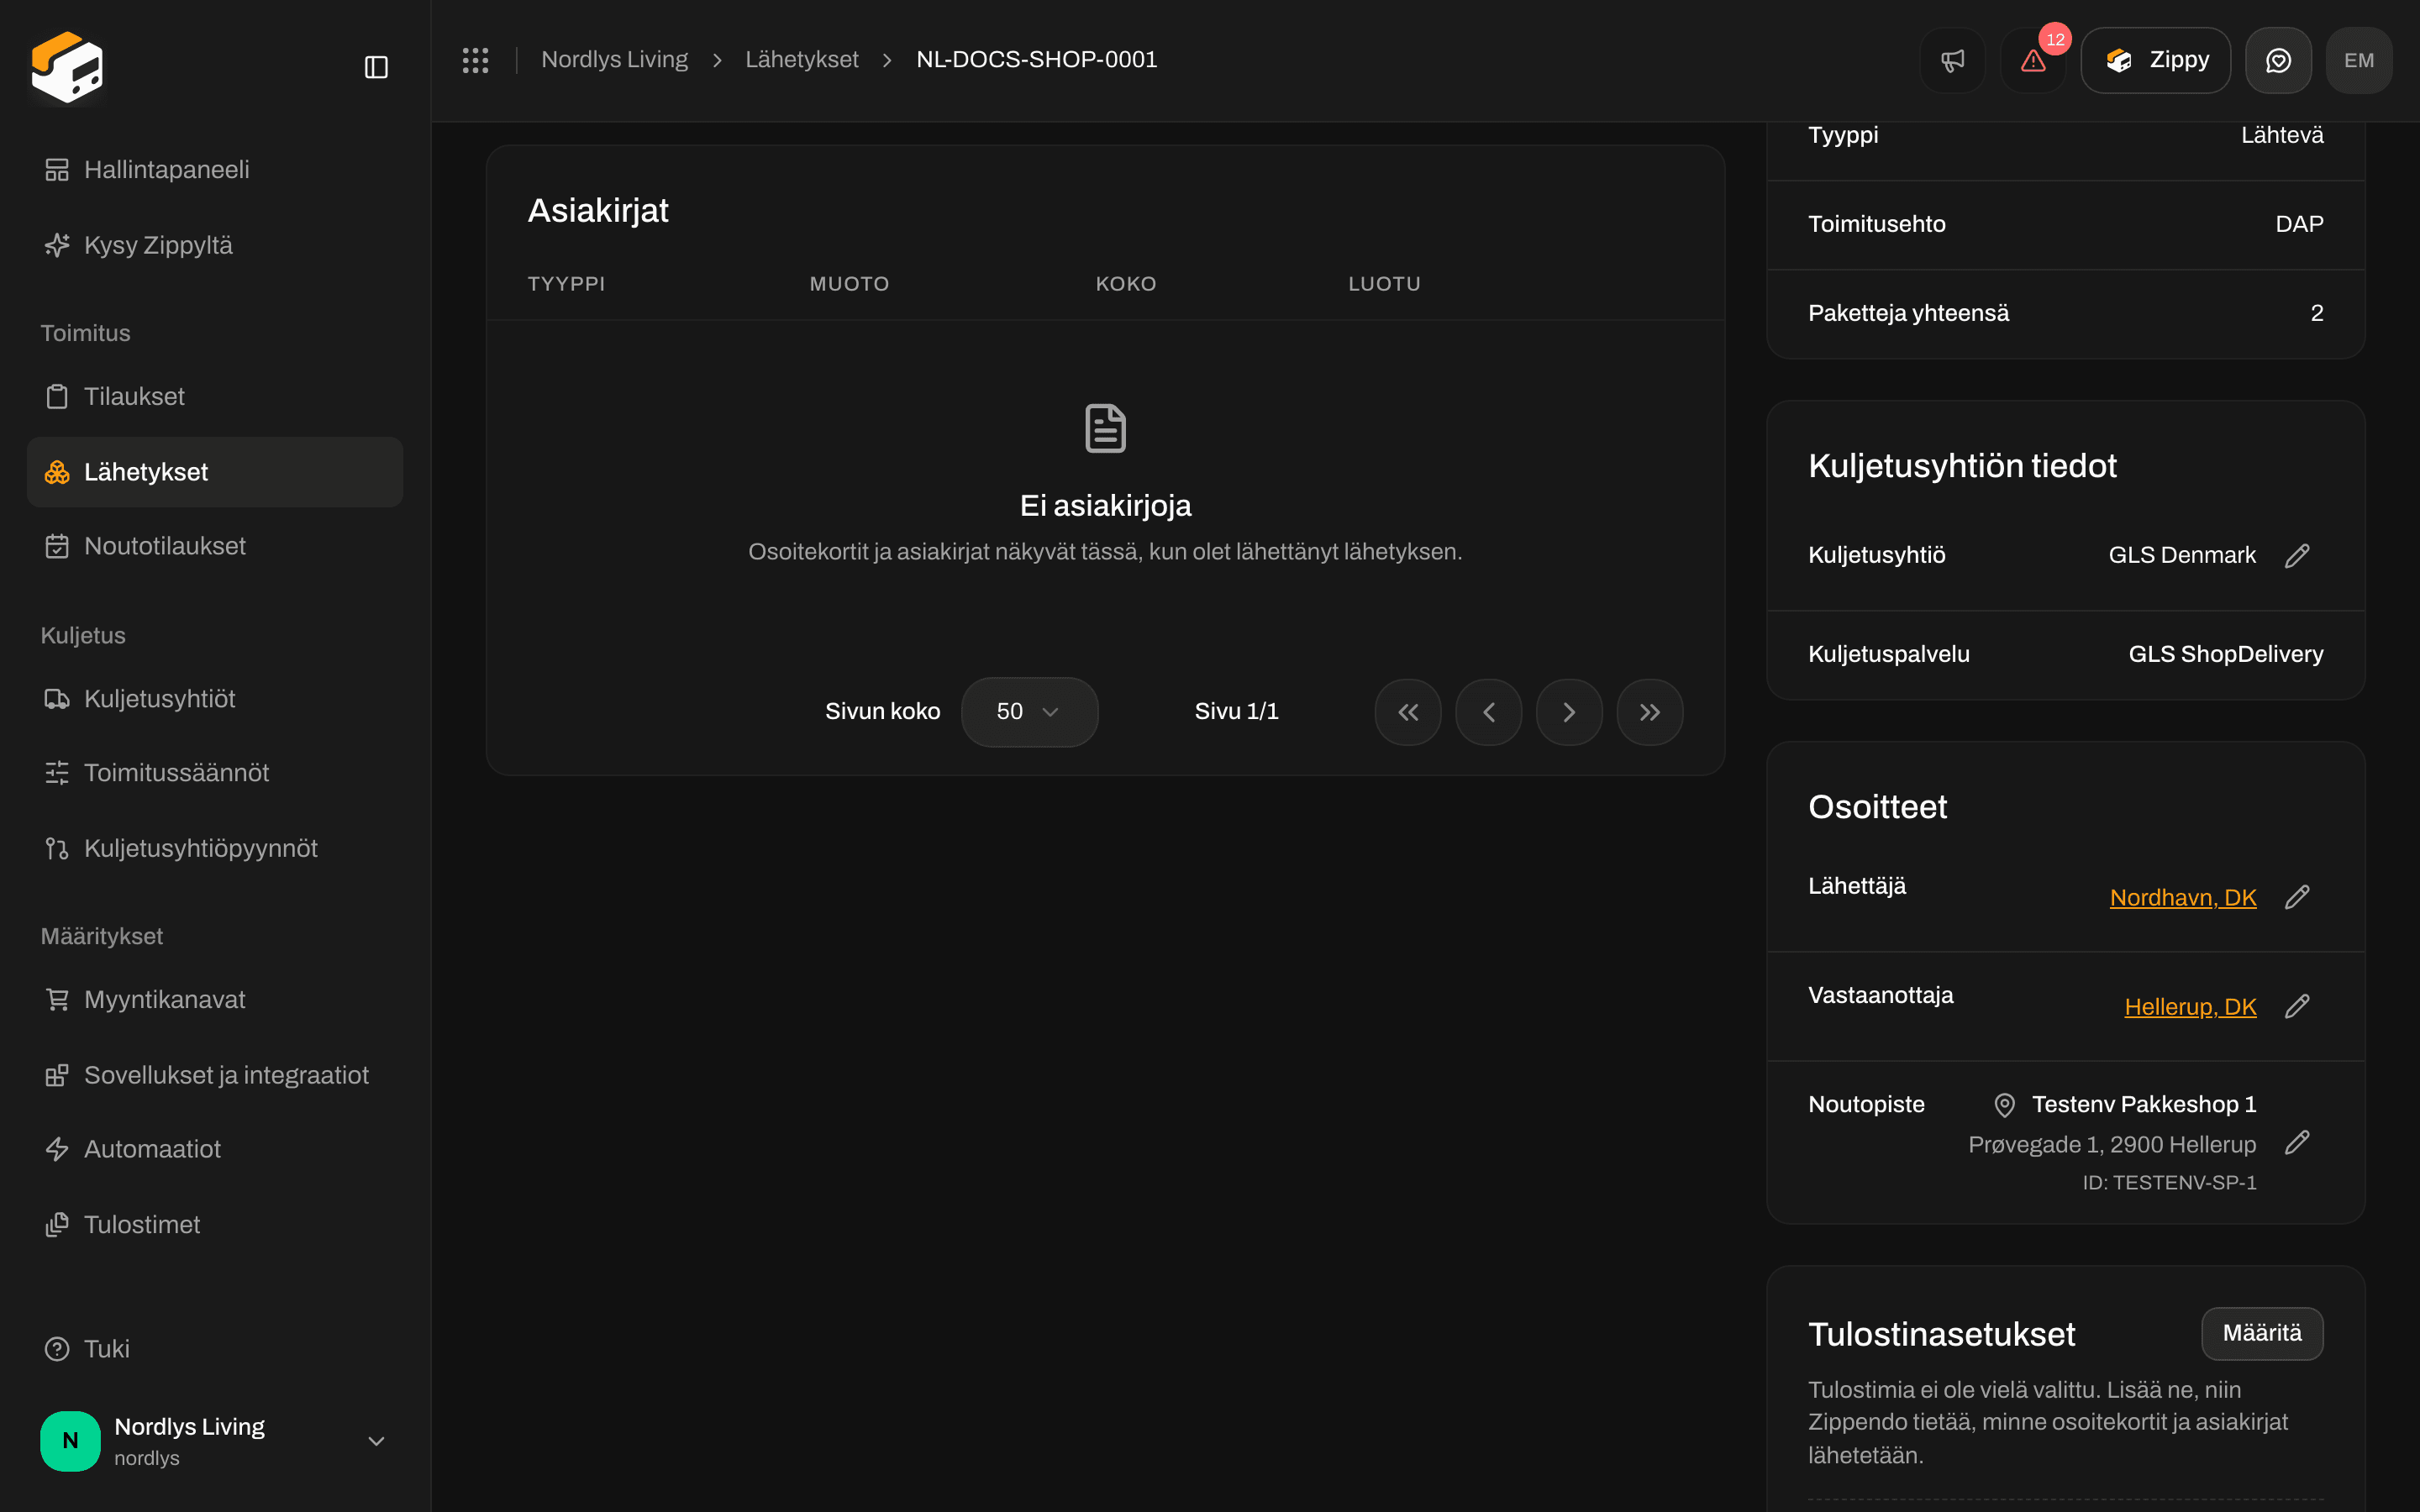
Task: Open the app grid launcher icon
Action: [x=475, y=60]
